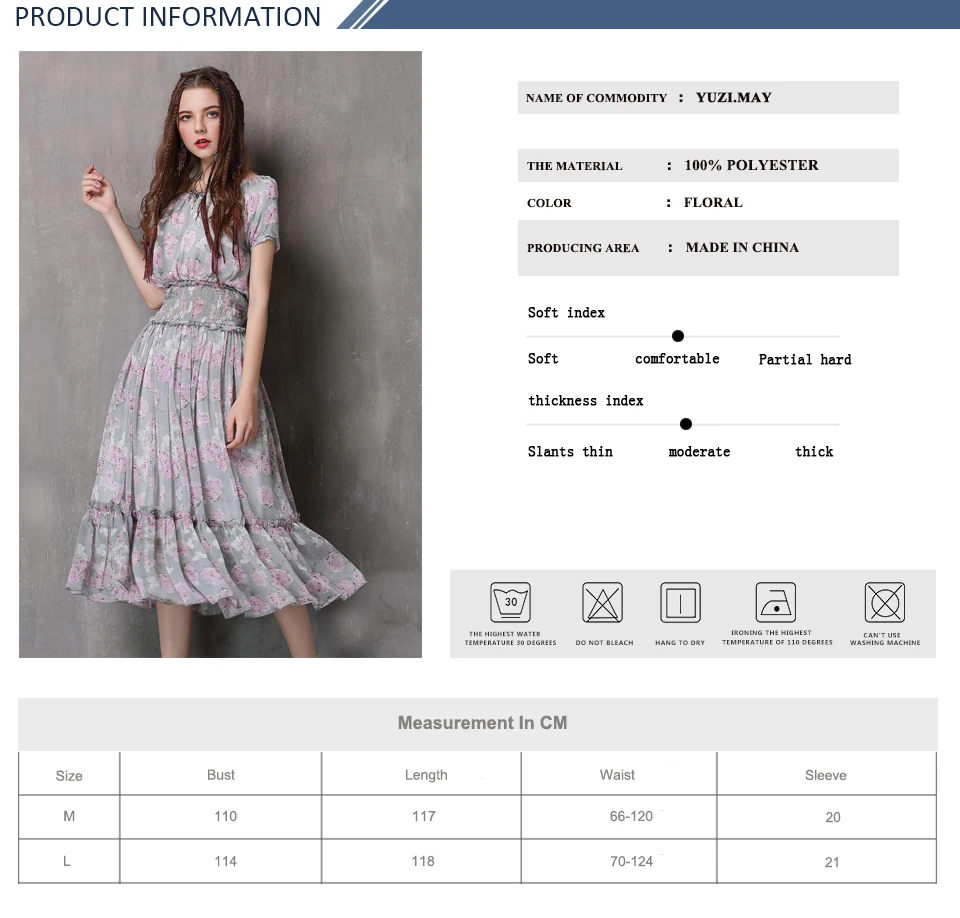Click the ironing 110 degrees icon
Image resolution: width=960 pixels, height=918 pixels.
(776, 603)
